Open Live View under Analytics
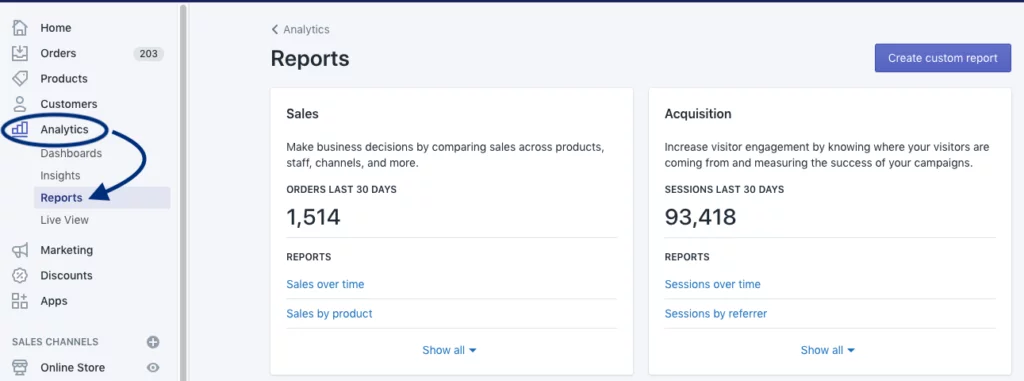1024x381 pixels. coord(64,220)
